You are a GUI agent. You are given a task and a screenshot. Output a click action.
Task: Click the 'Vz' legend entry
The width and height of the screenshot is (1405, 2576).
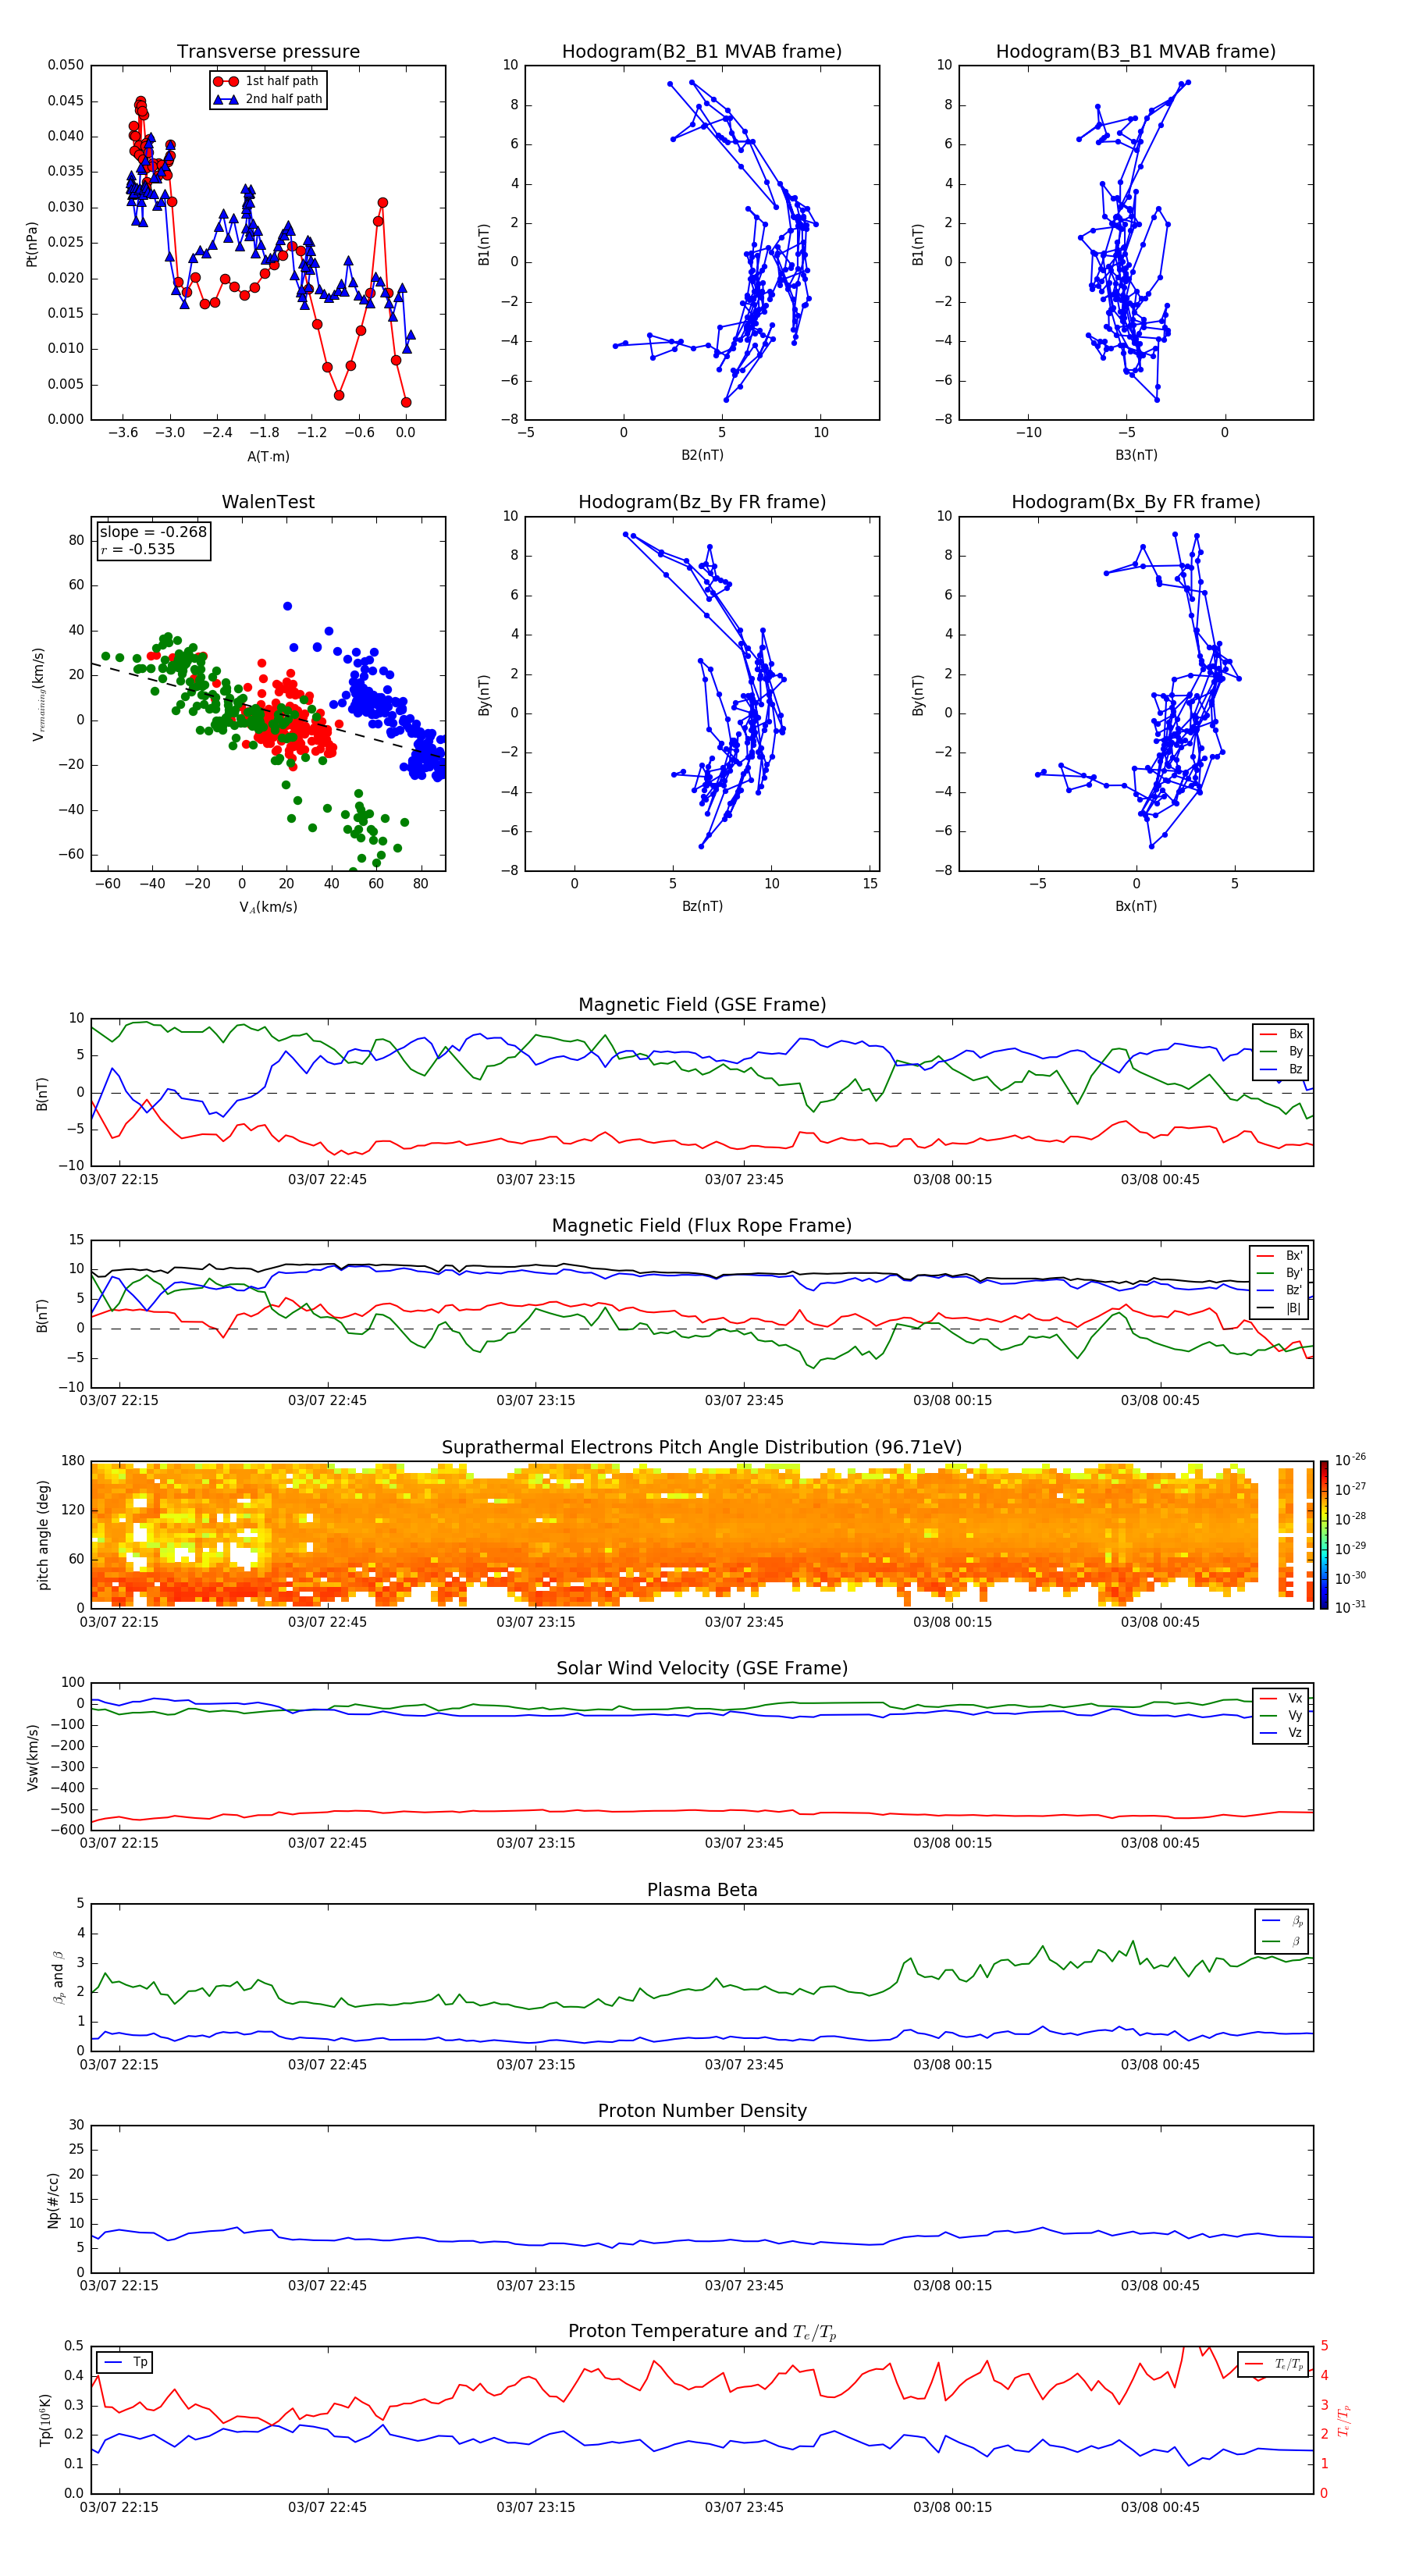coord(1281,1733)
